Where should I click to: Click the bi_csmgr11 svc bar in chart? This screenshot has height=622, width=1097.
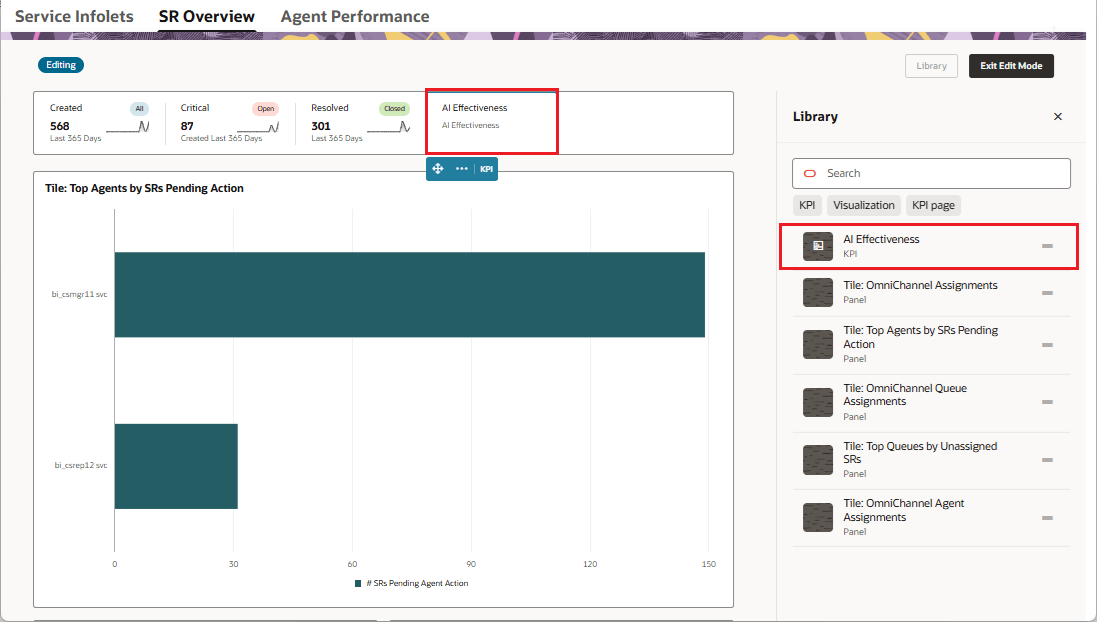coord(410,295)
